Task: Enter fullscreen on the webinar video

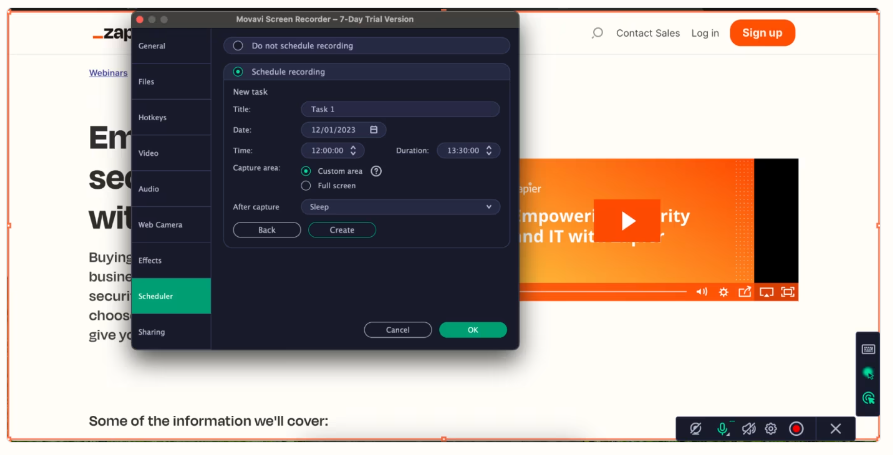Action: pos(788,292)
